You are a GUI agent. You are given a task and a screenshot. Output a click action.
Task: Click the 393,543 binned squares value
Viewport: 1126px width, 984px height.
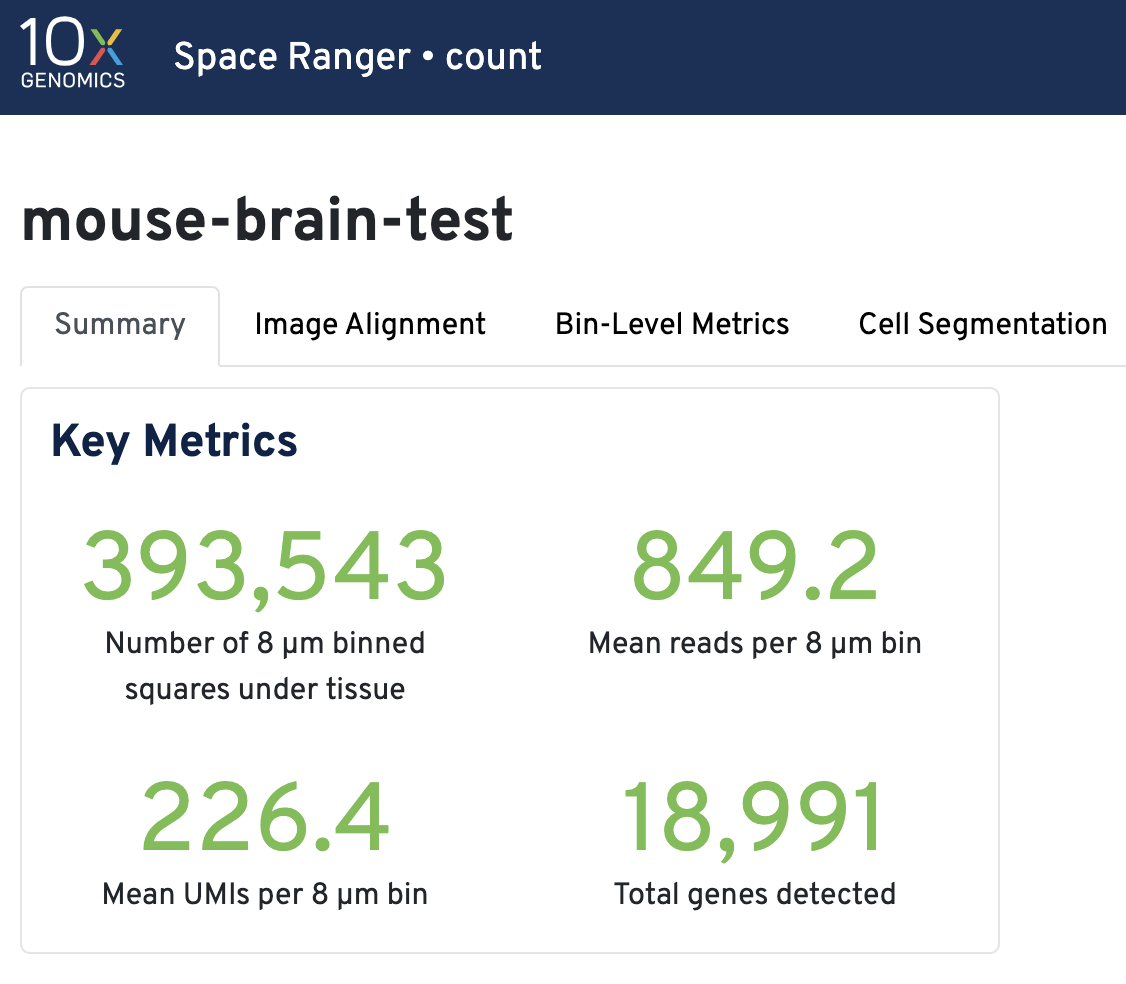point(264,567)
